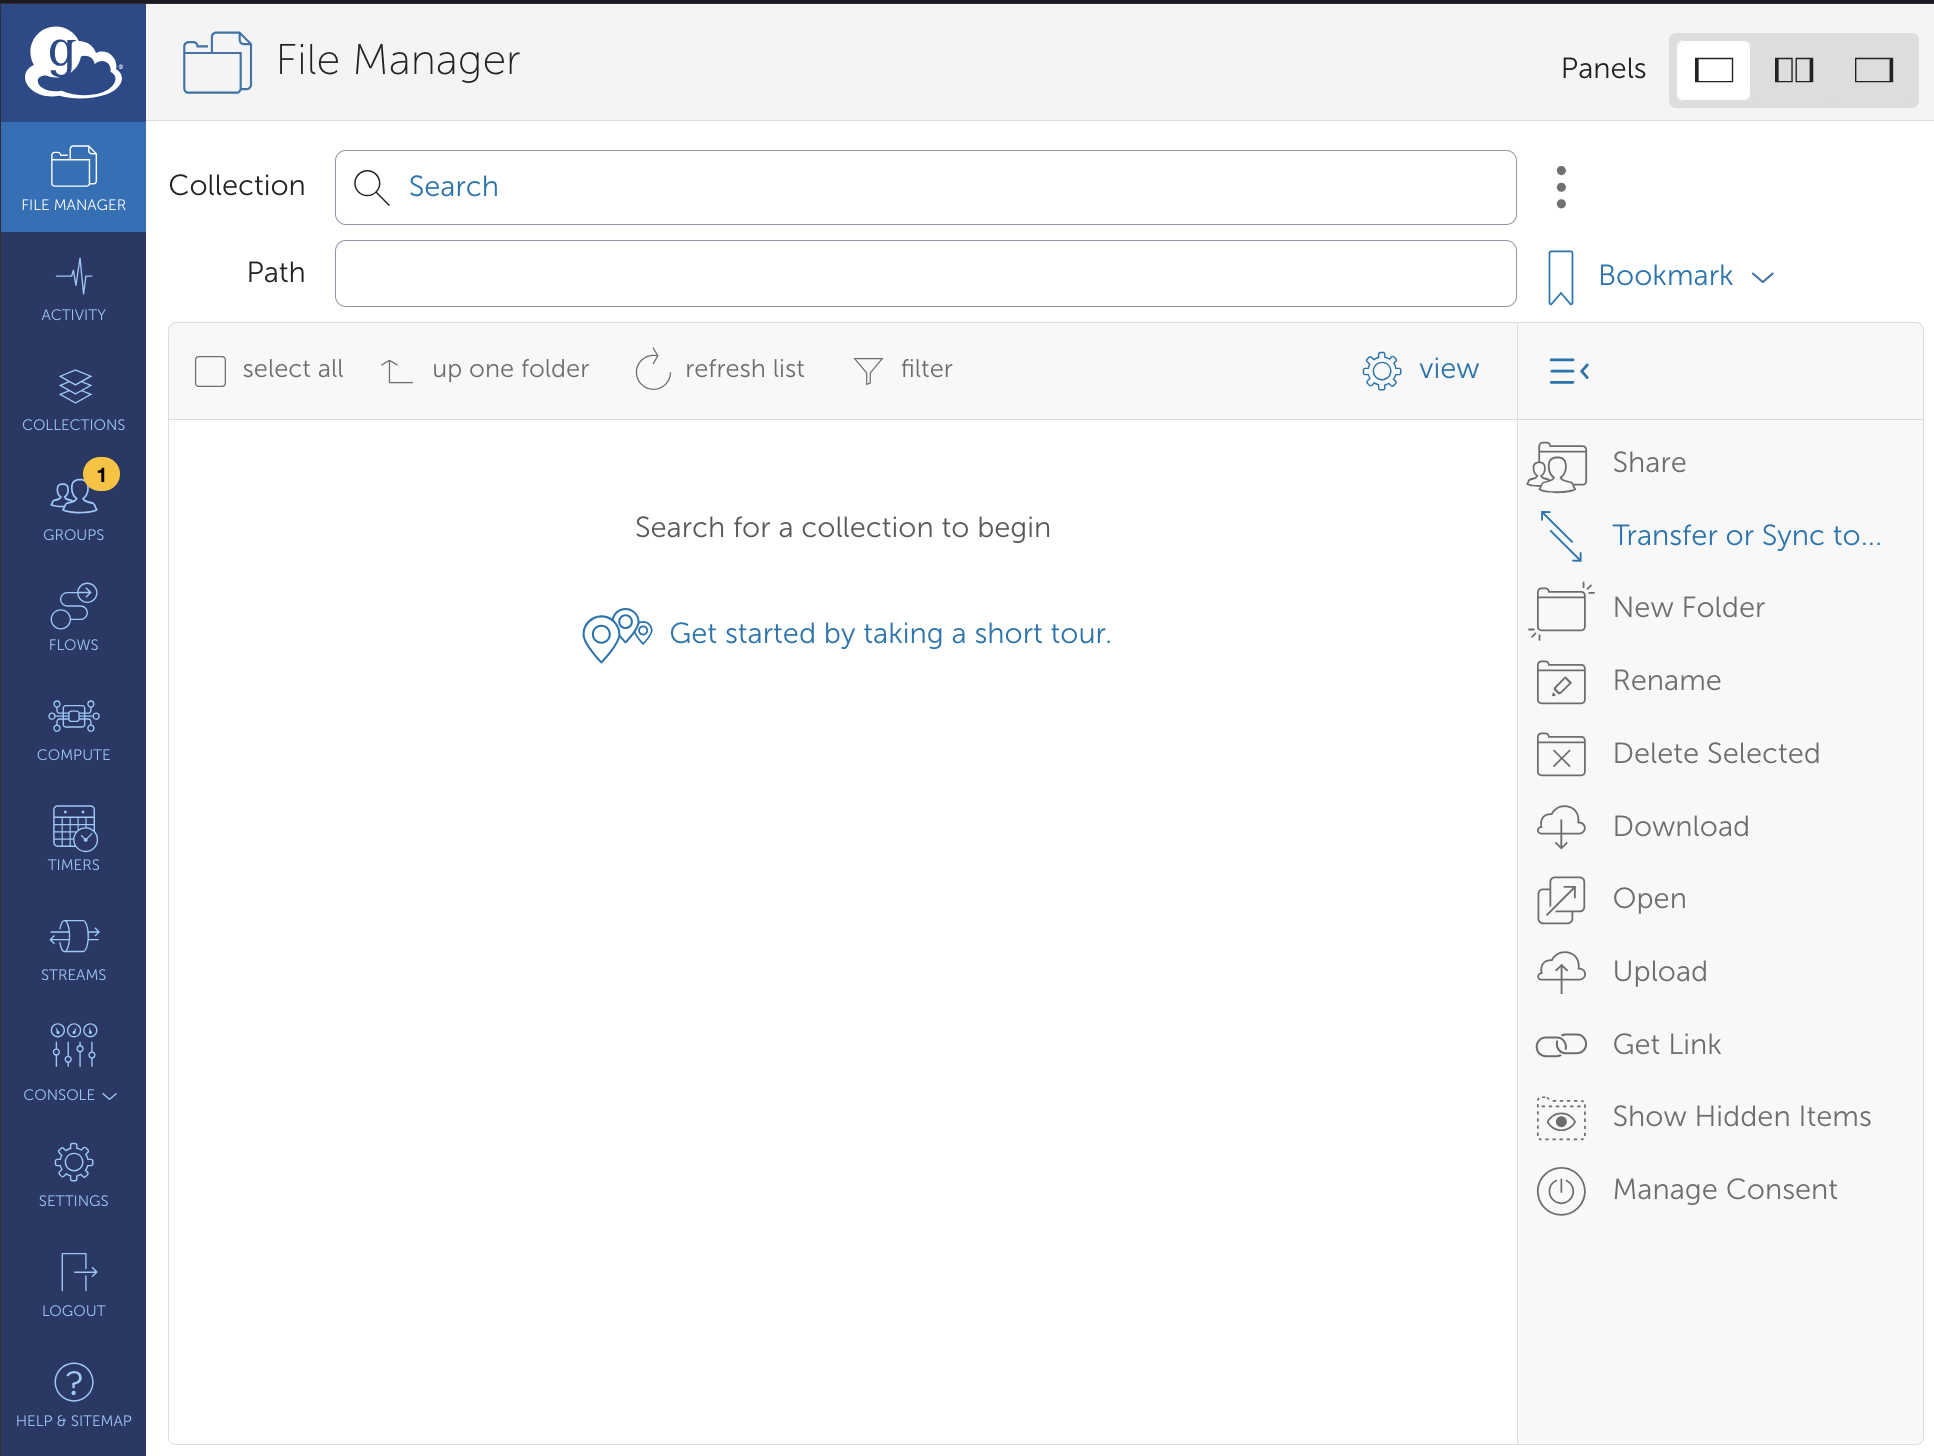This screenshot has width=1934, height=1456.
Task: Open the Activity page from sidebar
Action: point(73,288)
